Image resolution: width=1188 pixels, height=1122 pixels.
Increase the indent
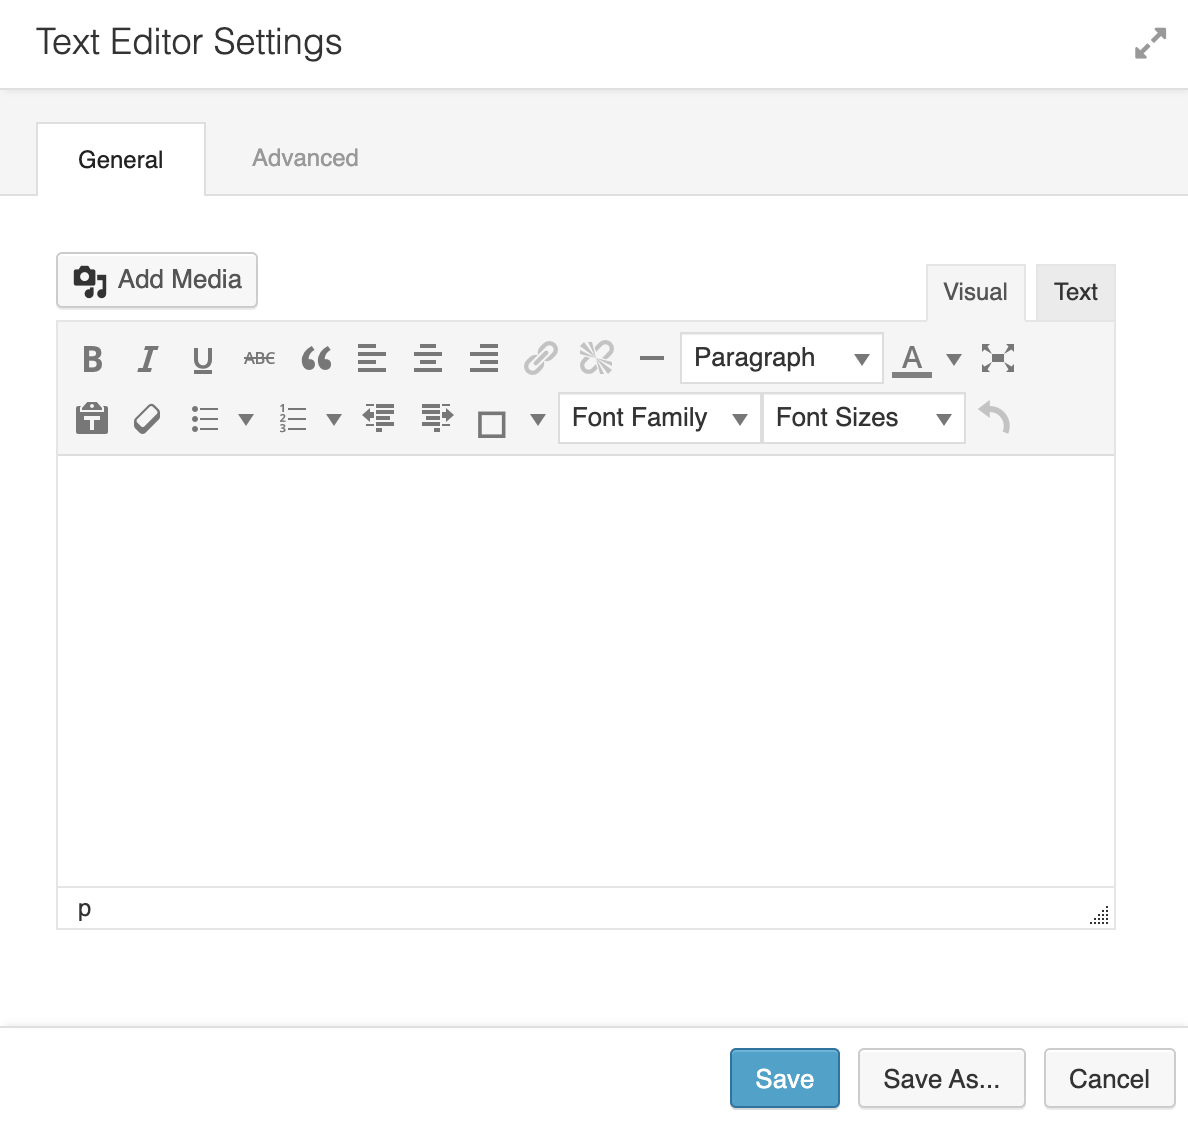(x=437, y=417)
